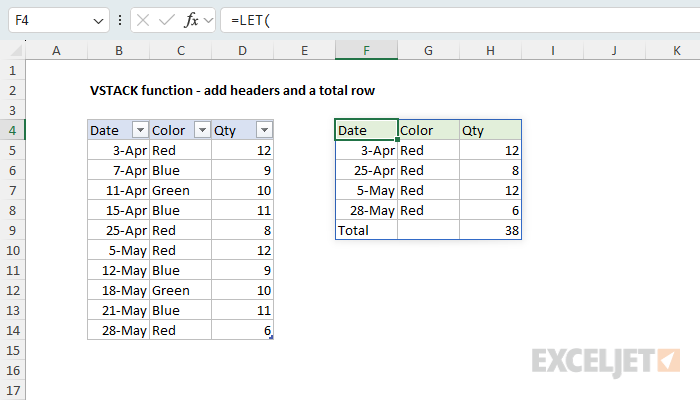Click the Qty value 8 in column H
This screenshot has height=400, width=700.
coord(490,171)
